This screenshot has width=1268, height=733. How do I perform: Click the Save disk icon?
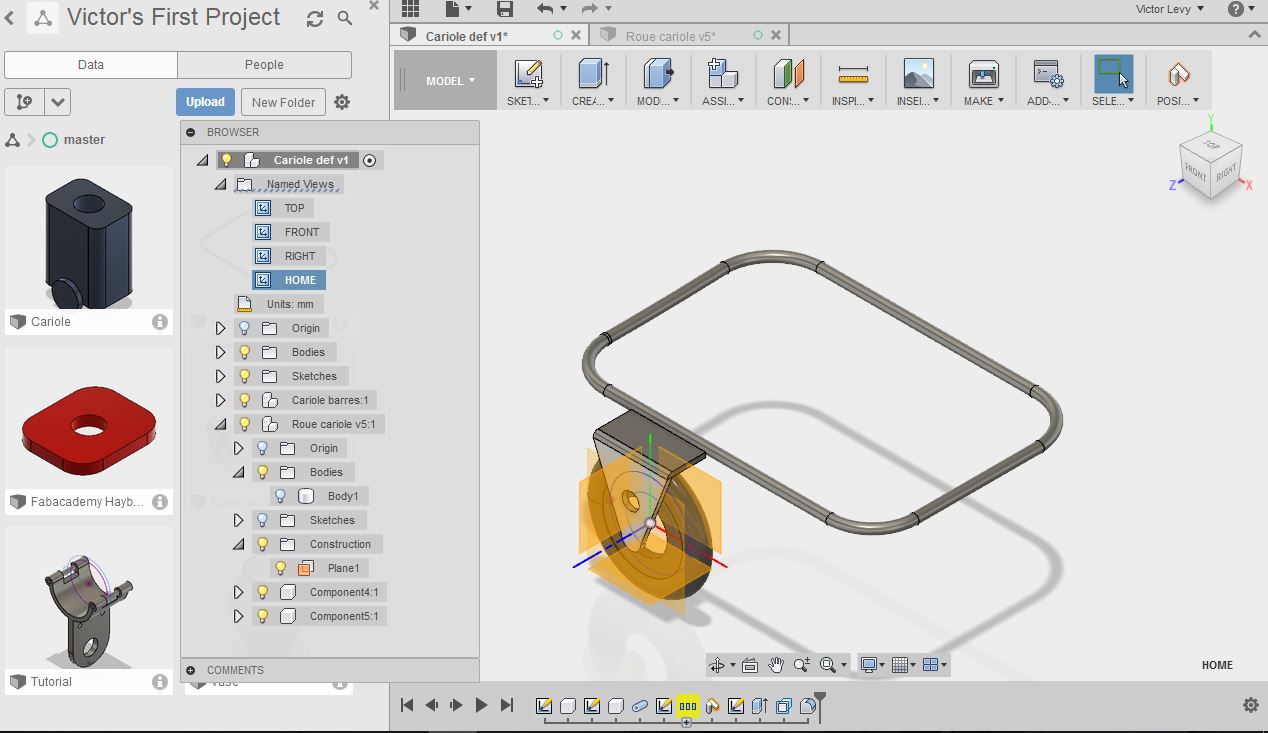pyautogui.click(x=505, y=9)
